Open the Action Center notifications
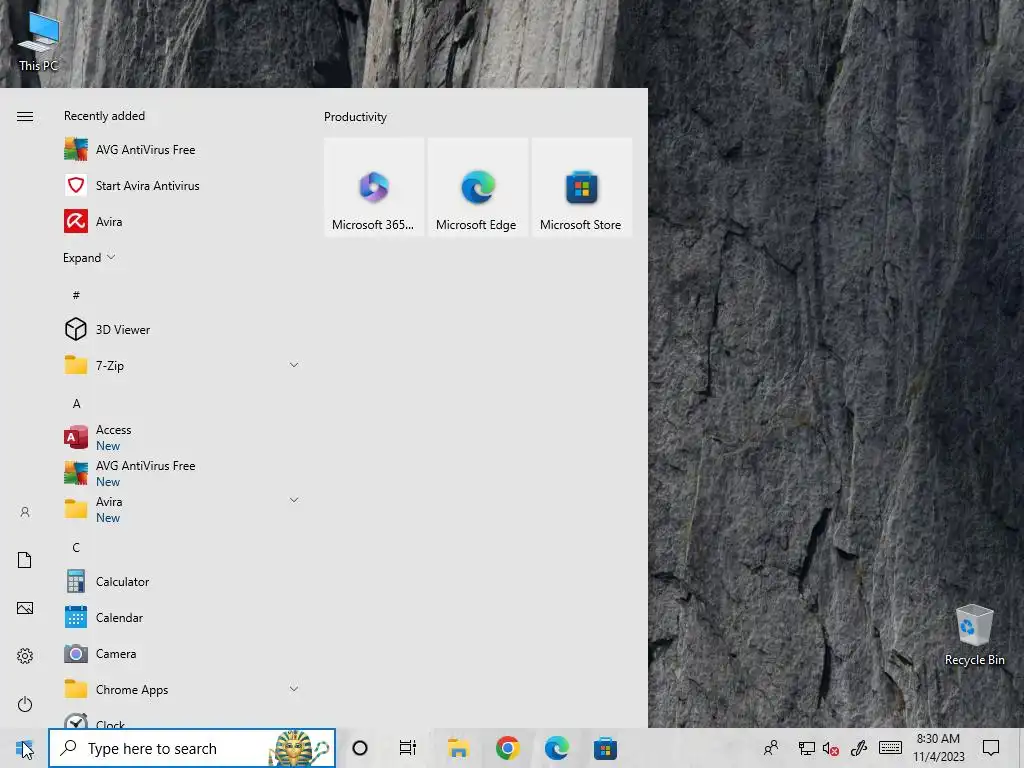The width and height of the screenshot is (1024, 768). [x=991, y=748]
